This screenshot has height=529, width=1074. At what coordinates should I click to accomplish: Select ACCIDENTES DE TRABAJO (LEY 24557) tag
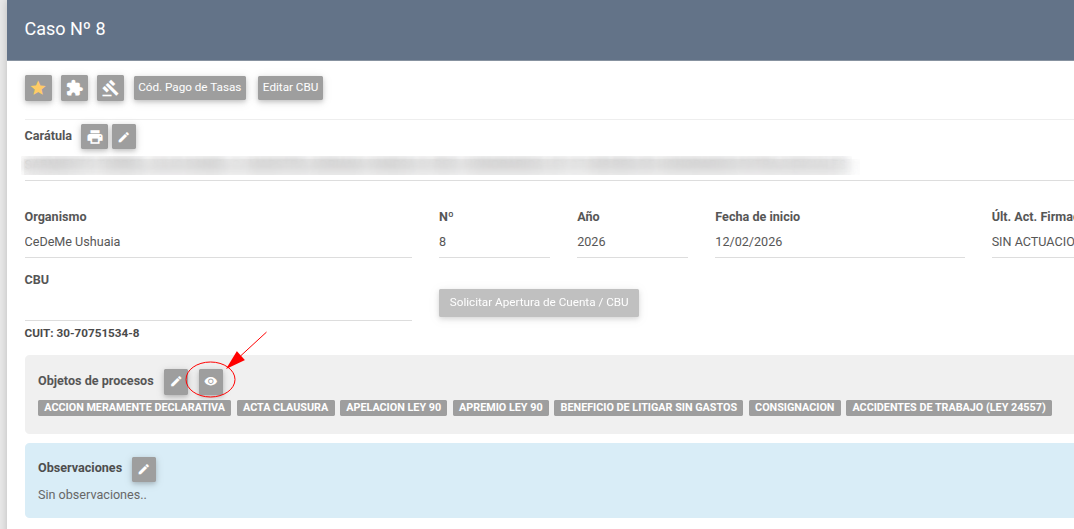coord(949,408)
